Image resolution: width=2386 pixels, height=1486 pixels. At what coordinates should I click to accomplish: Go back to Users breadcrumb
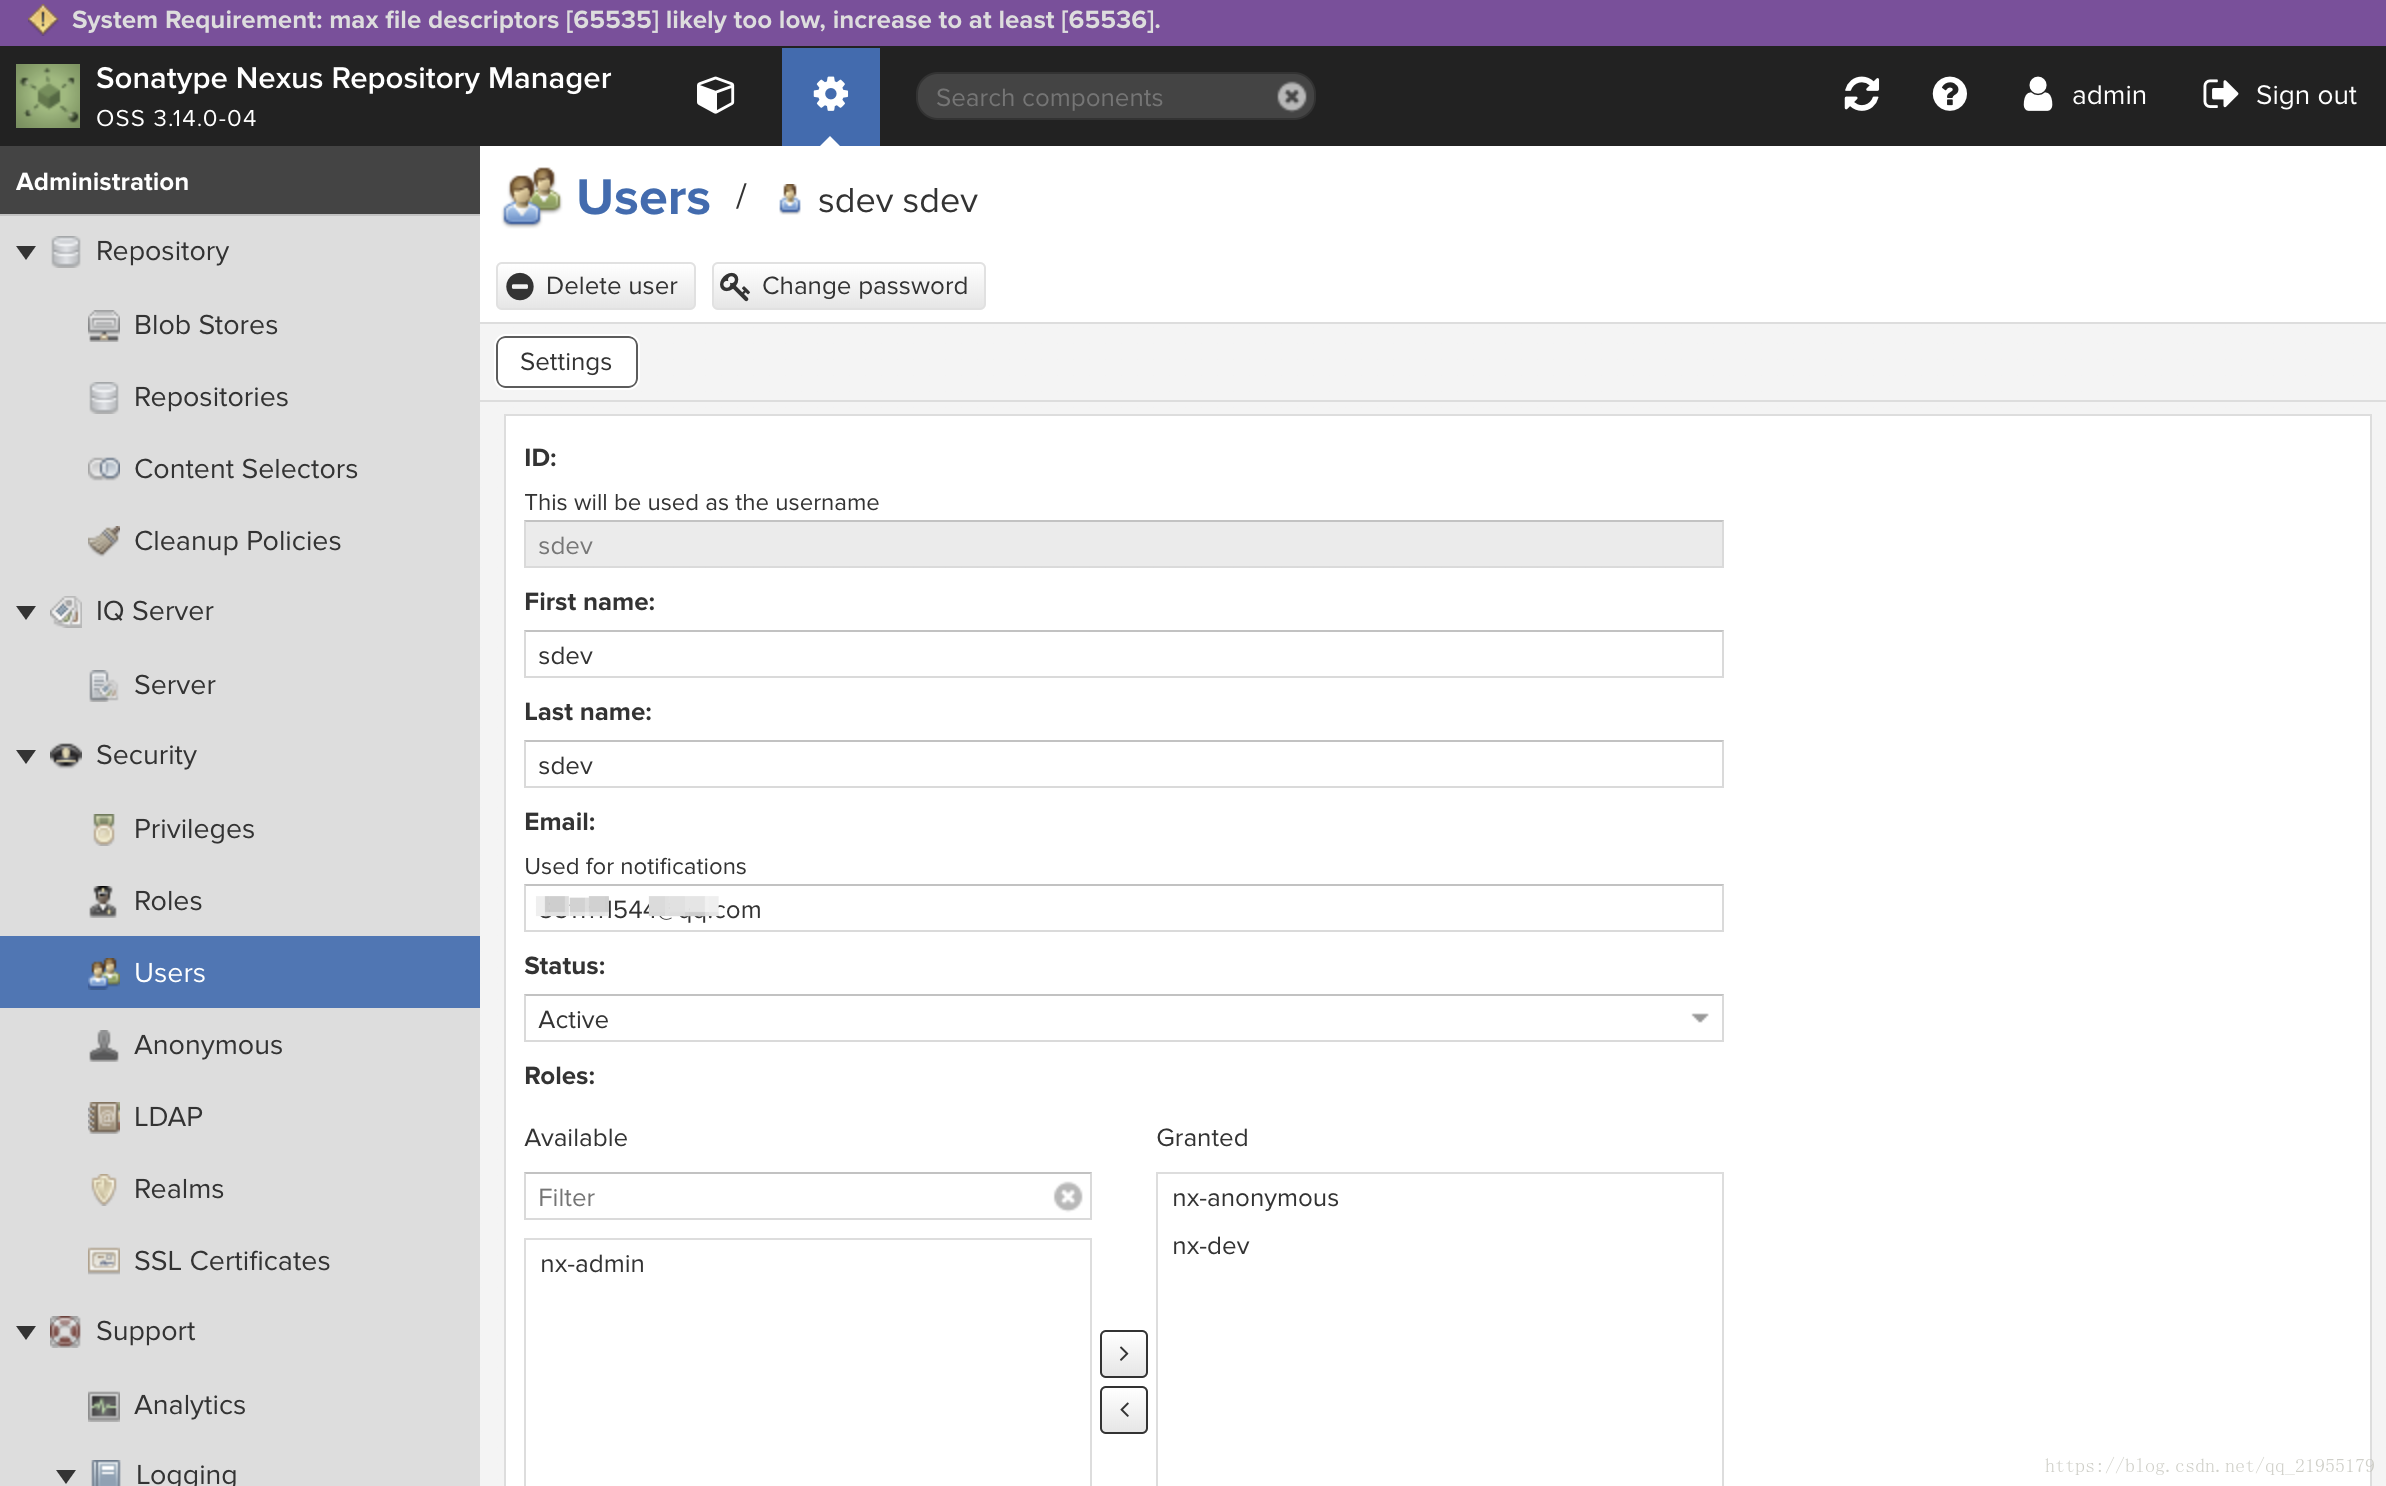(x=643, y=198)
